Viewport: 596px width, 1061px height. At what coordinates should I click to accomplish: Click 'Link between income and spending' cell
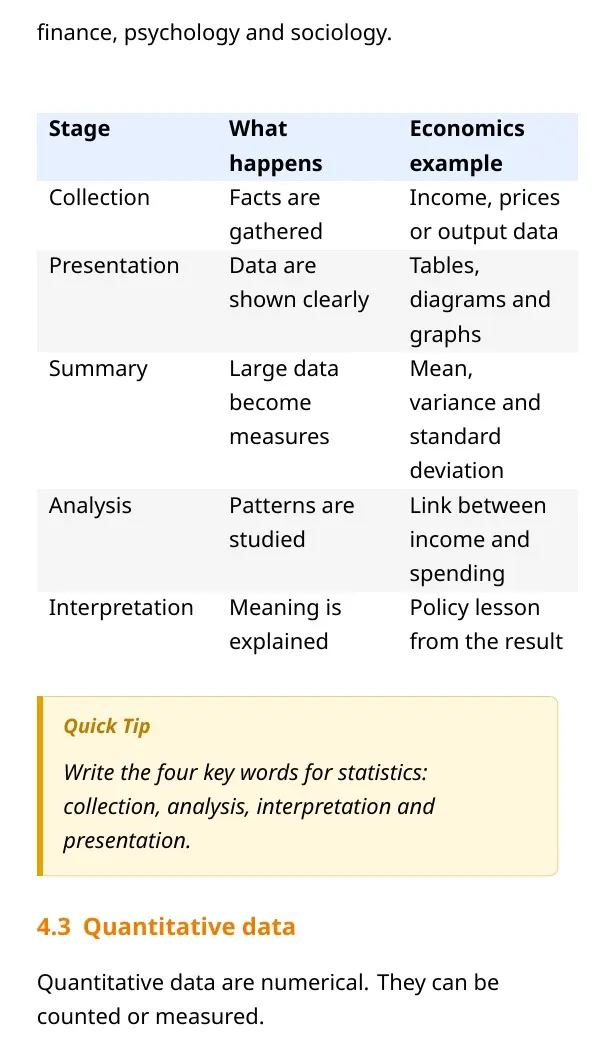(488, 540)
